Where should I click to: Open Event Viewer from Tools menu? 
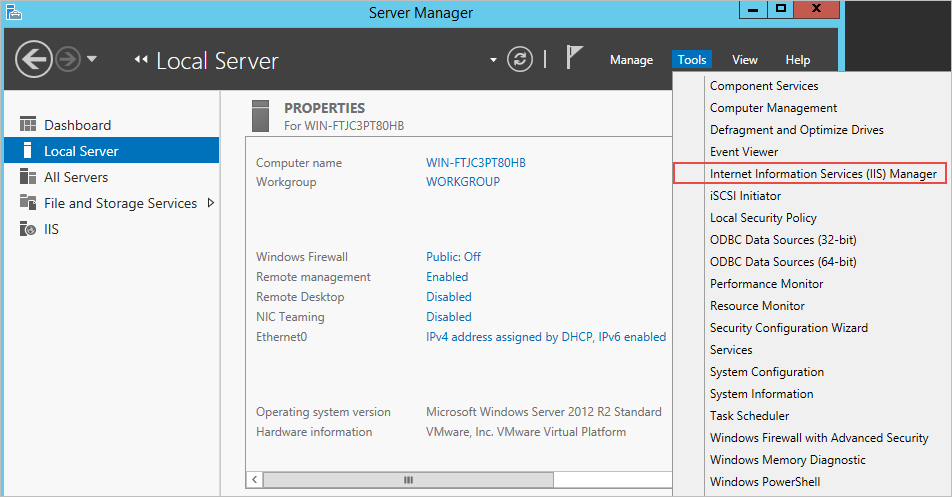click(744, 152)
